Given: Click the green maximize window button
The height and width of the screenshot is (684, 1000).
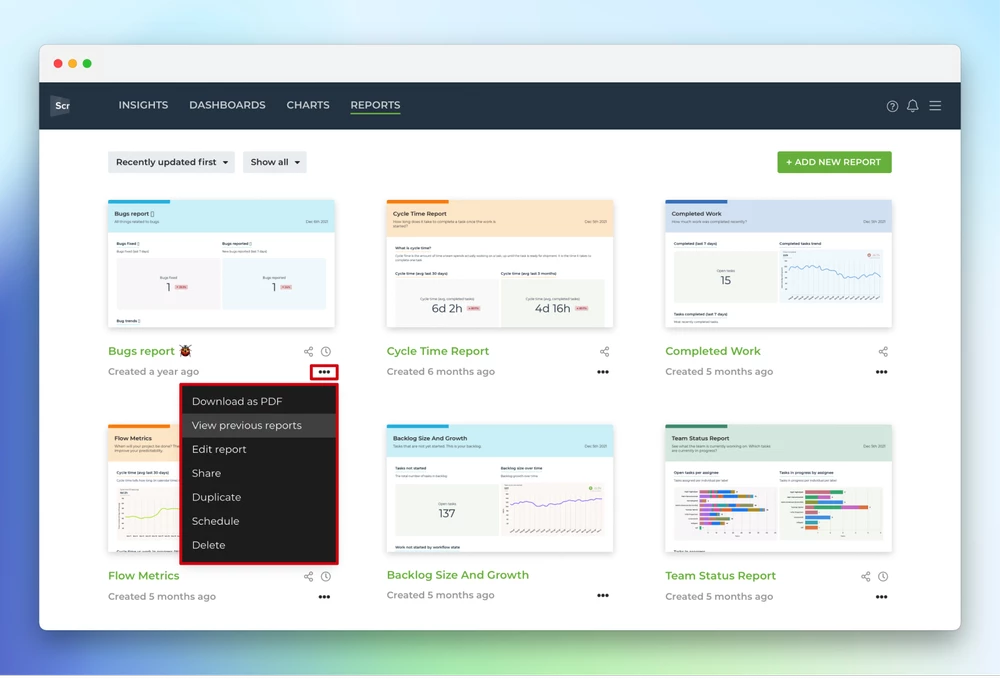Looking at the screenshot, I should [x=87, y=64].
